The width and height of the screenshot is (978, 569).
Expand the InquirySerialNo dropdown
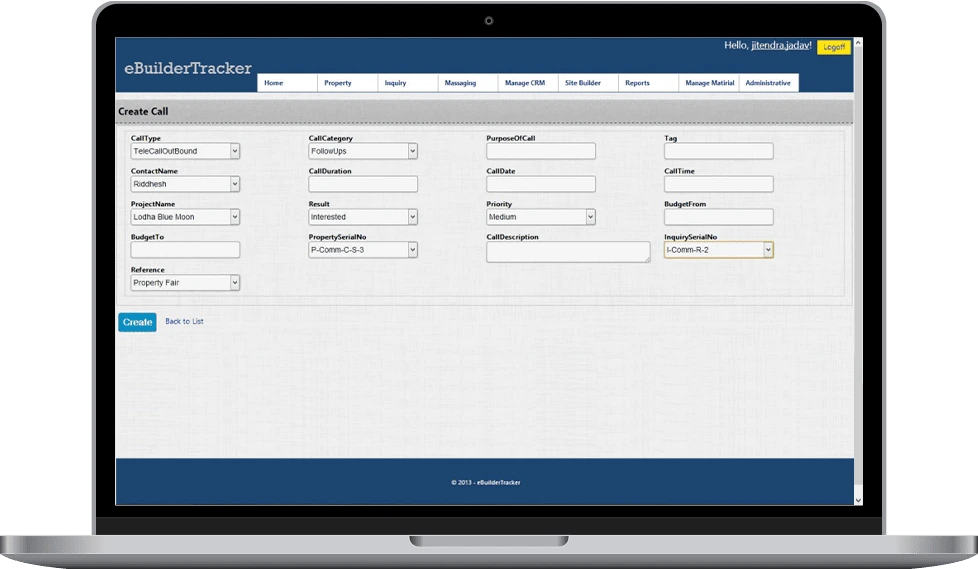[x=718, y=250]
